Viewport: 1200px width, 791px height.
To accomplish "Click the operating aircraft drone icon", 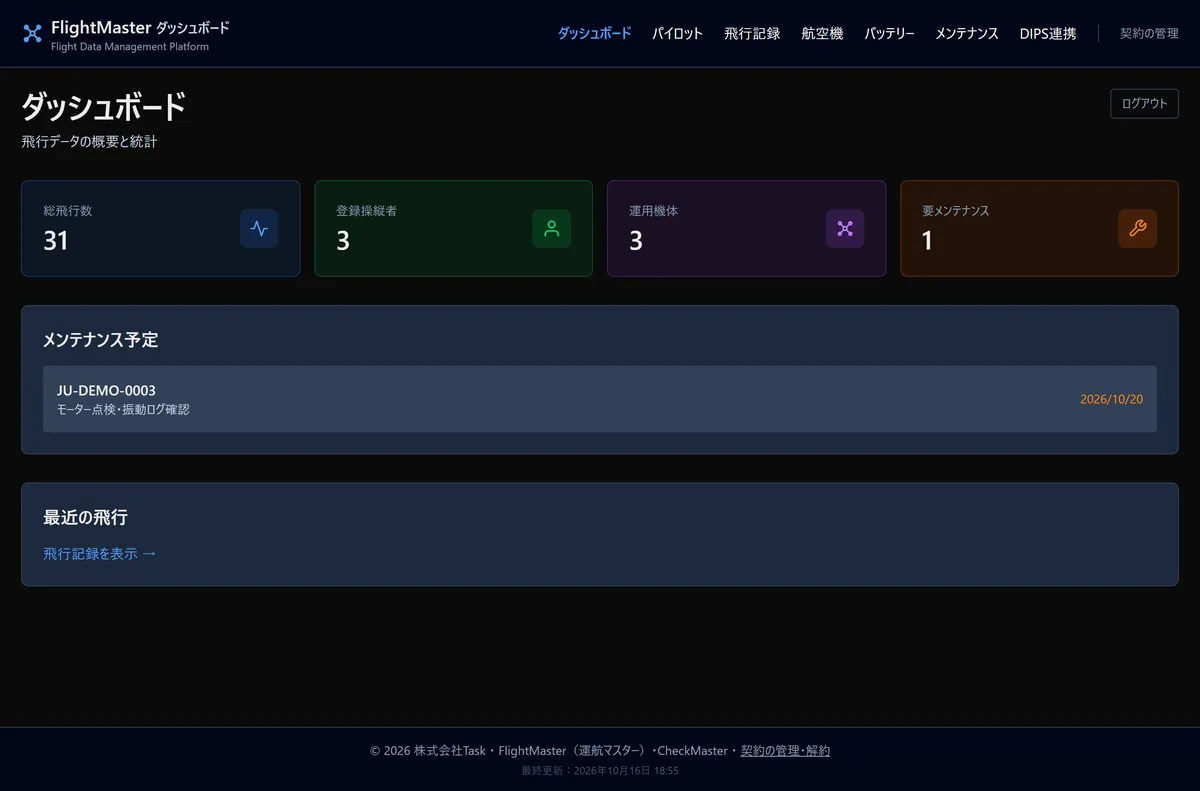I will click(x=845, y=228).
